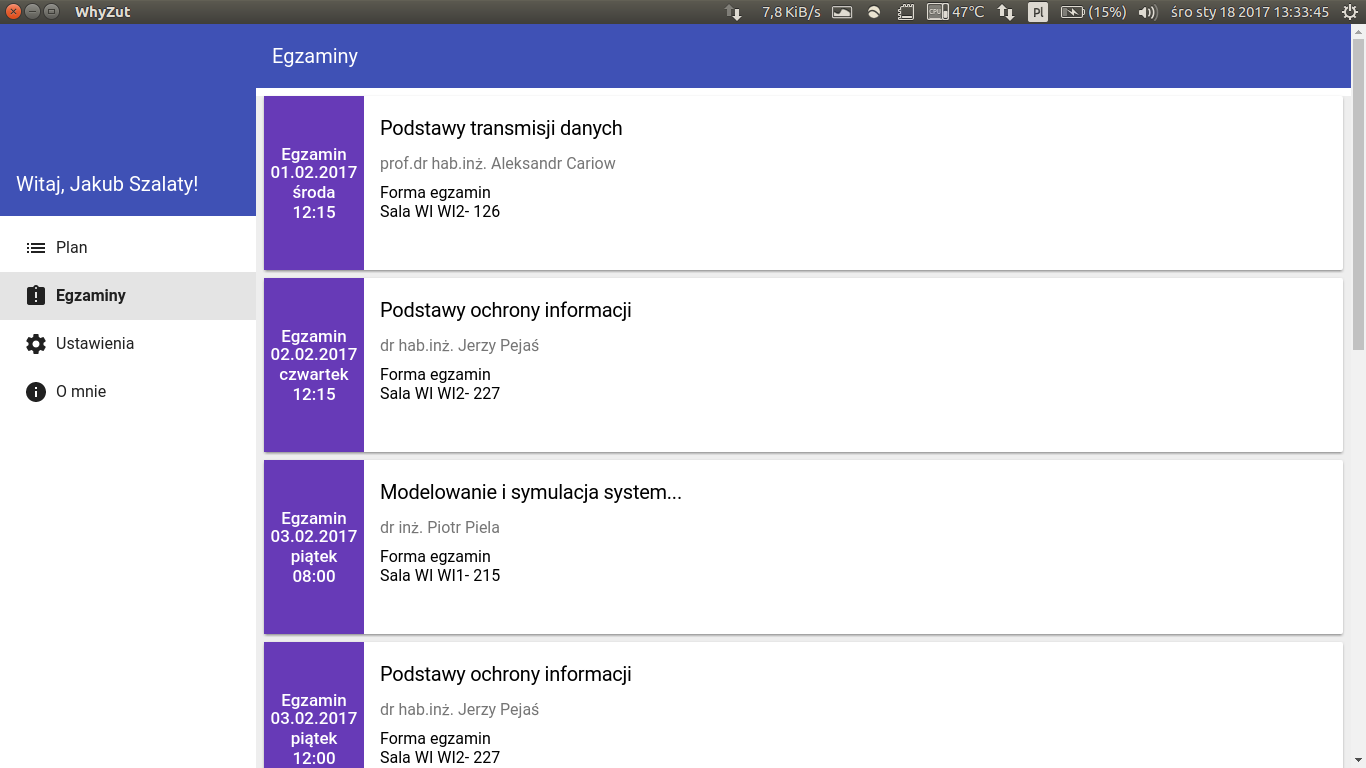This screenshot has height=768, width=1366.
Task: Click Jerzy Pejaś in the czwartek exam card
Action: 498,346
